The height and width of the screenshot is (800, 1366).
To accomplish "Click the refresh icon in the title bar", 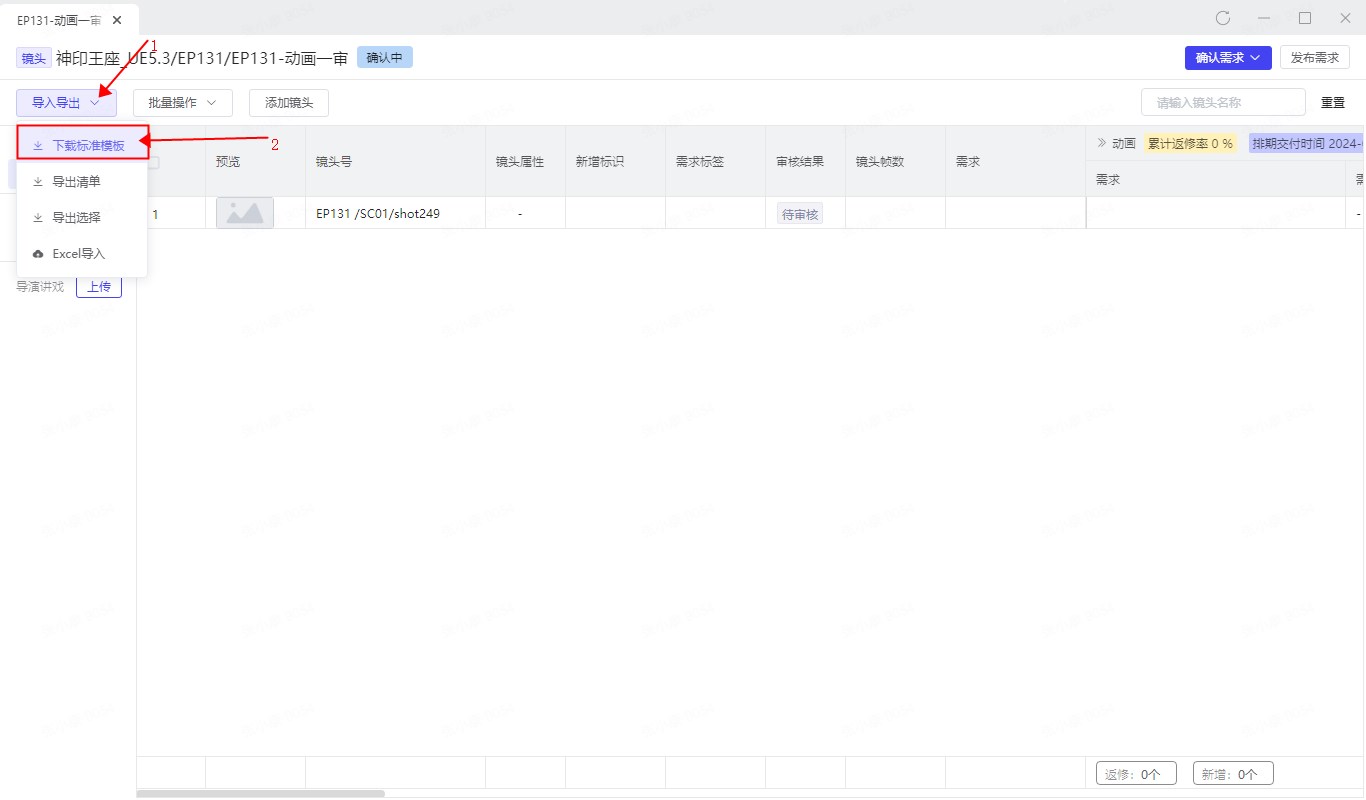I will pos(1222,18).
